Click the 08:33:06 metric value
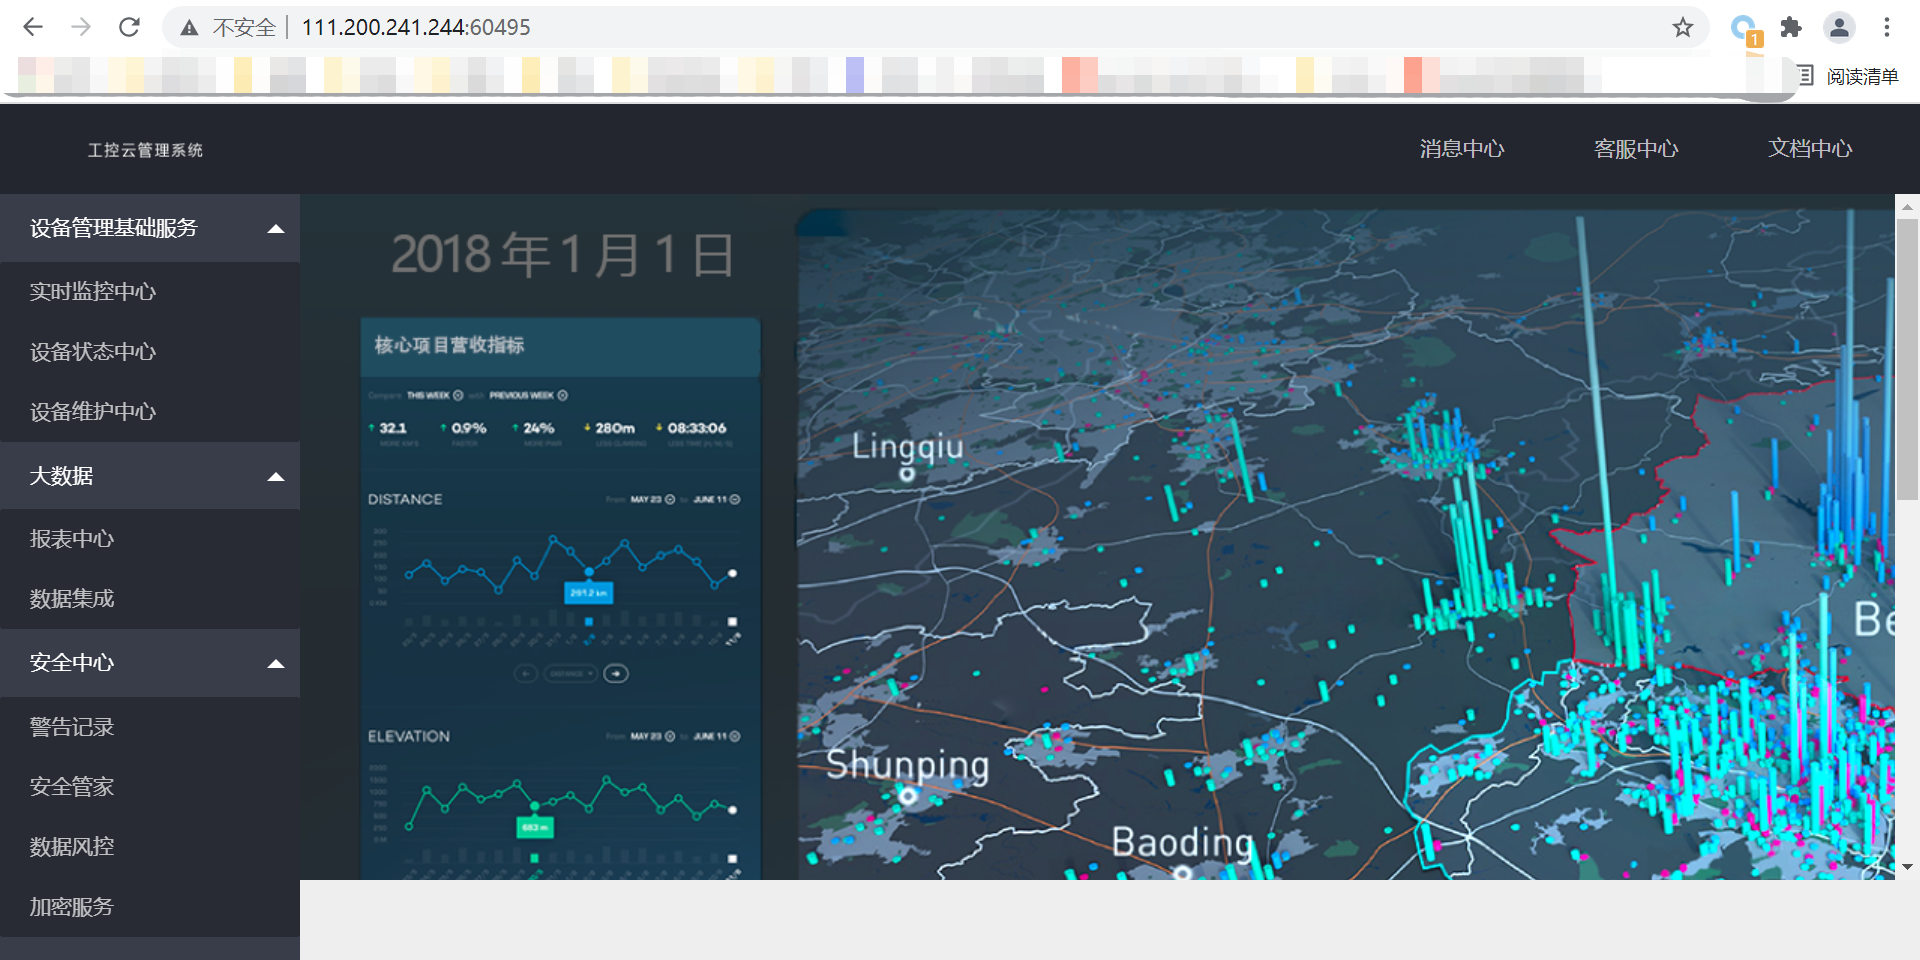 pos(697,428)
